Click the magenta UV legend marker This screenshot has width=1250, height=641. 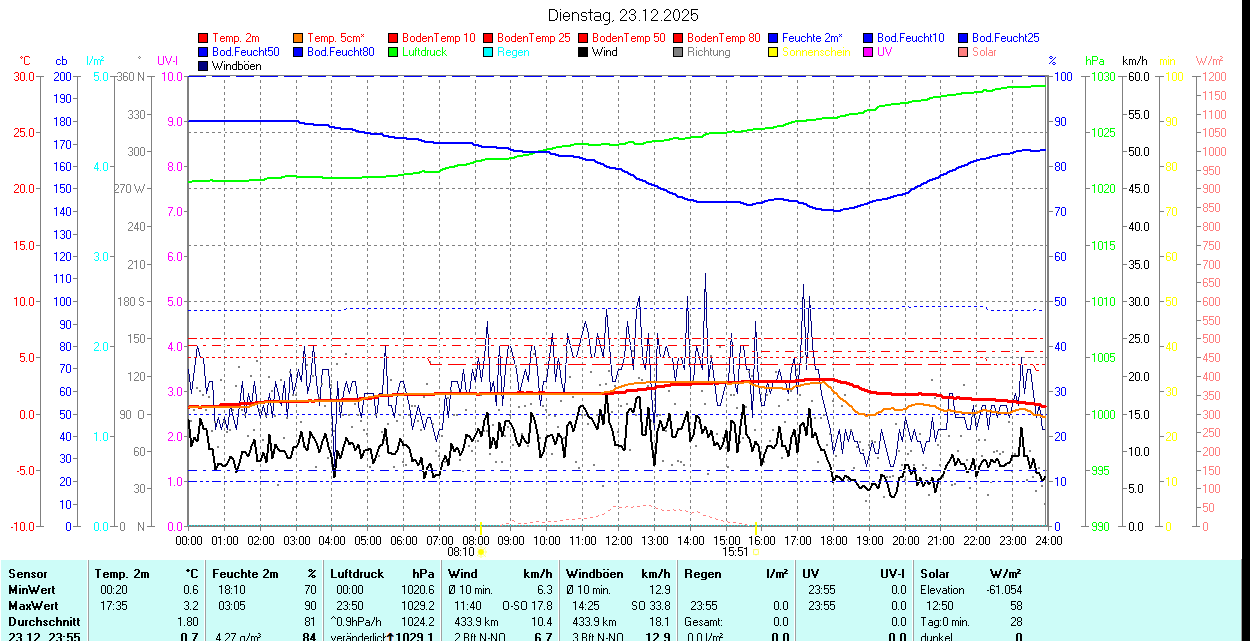pyautogui.click(x=868, y=52)
